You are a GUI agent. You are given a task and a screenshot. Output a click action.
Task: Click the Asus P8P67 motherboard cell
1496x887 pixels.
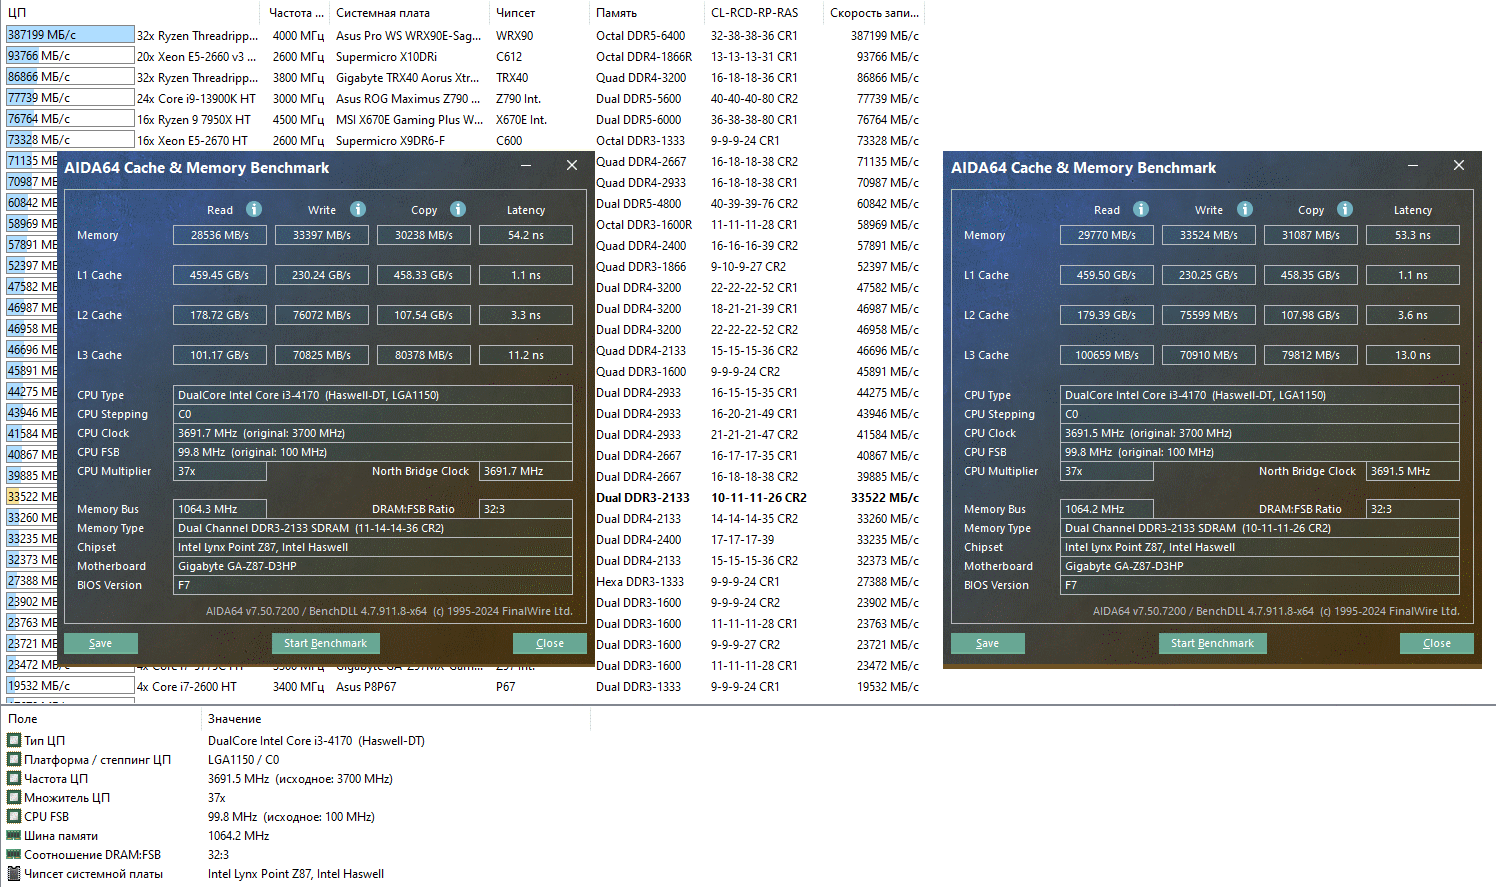tap(366, 686)
